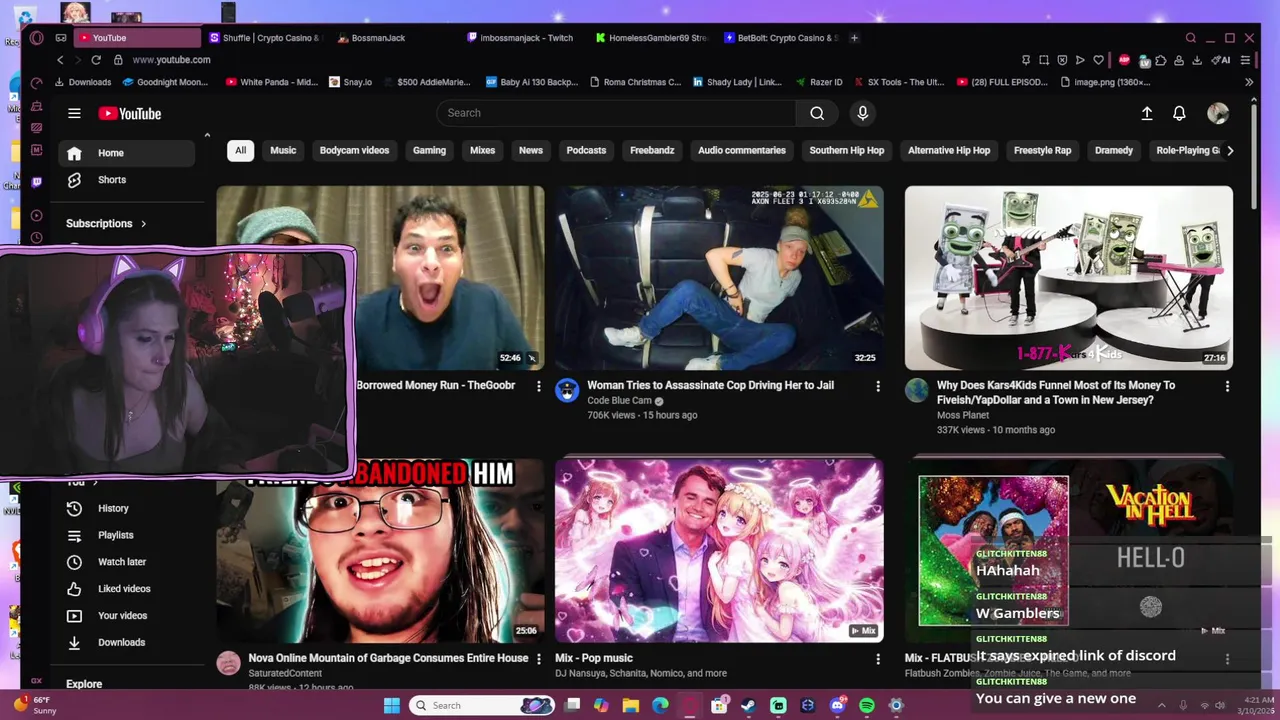Open the Snay.io bookmark
The width and height of the screenshot is (1280, 720).
[x=351, y=82]
